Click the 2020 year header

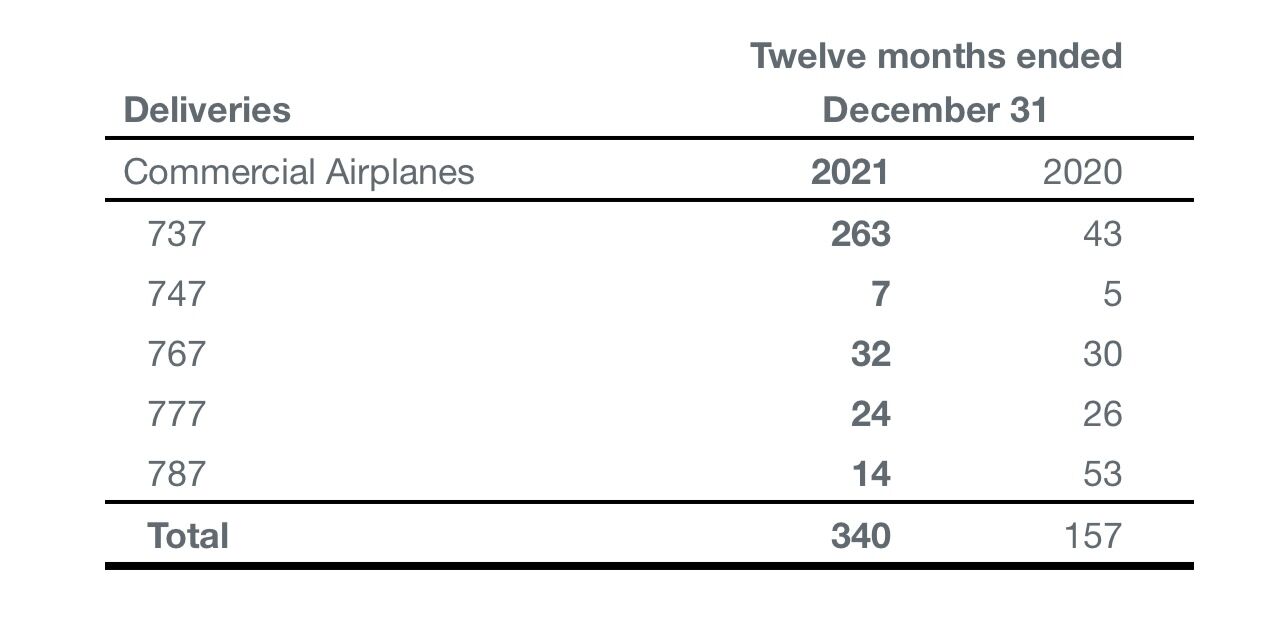[1082, 172]
